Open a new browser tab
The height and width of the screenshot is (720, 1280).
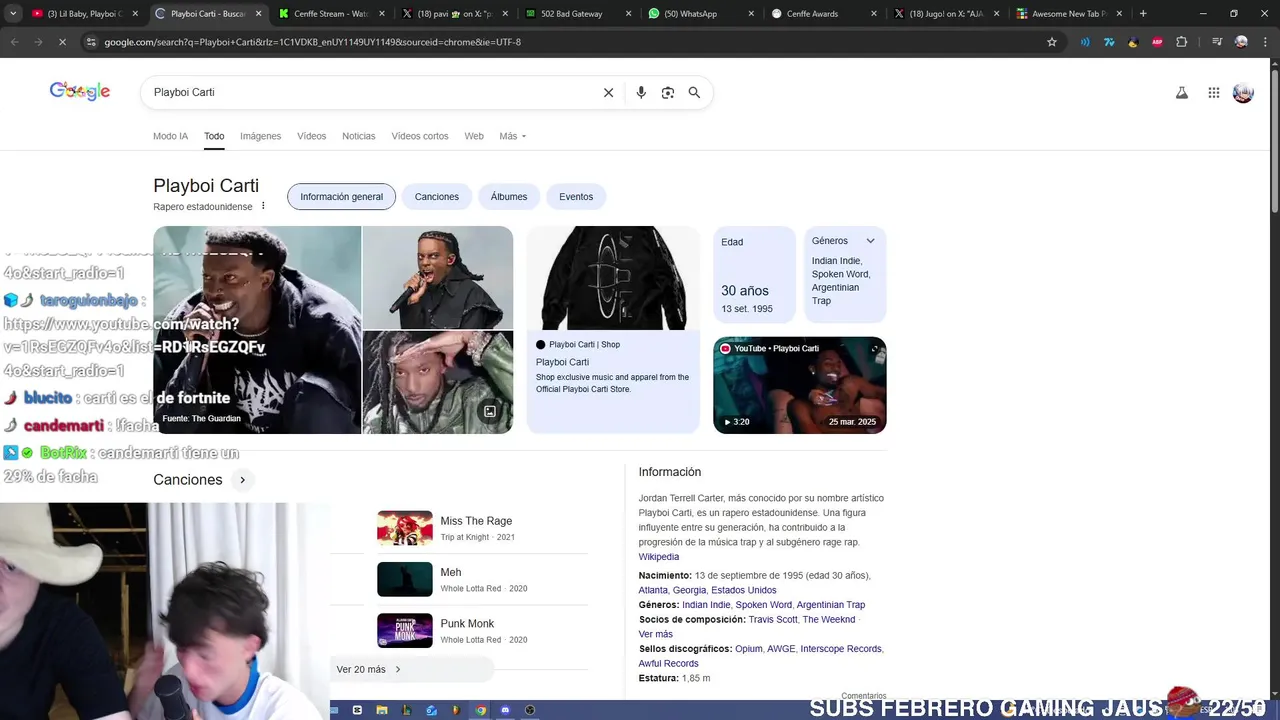coord(1143,14)
